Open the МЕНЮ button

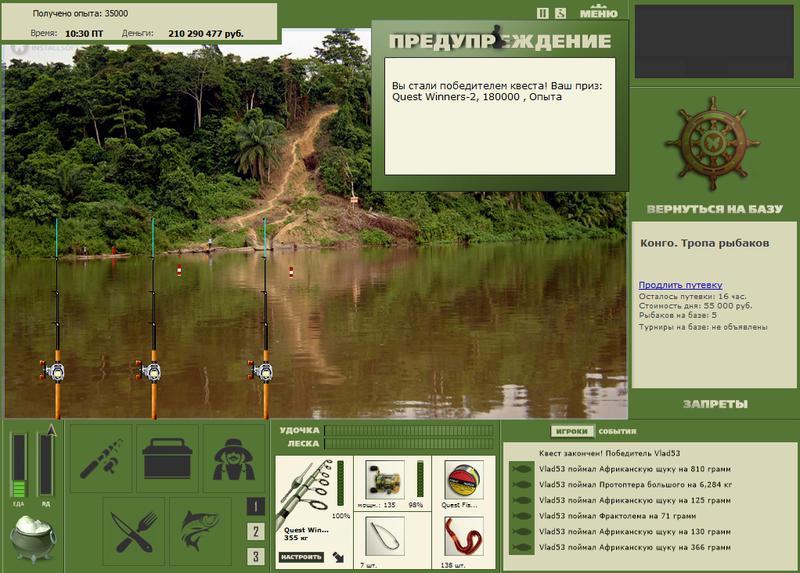[x=598, y=12]
